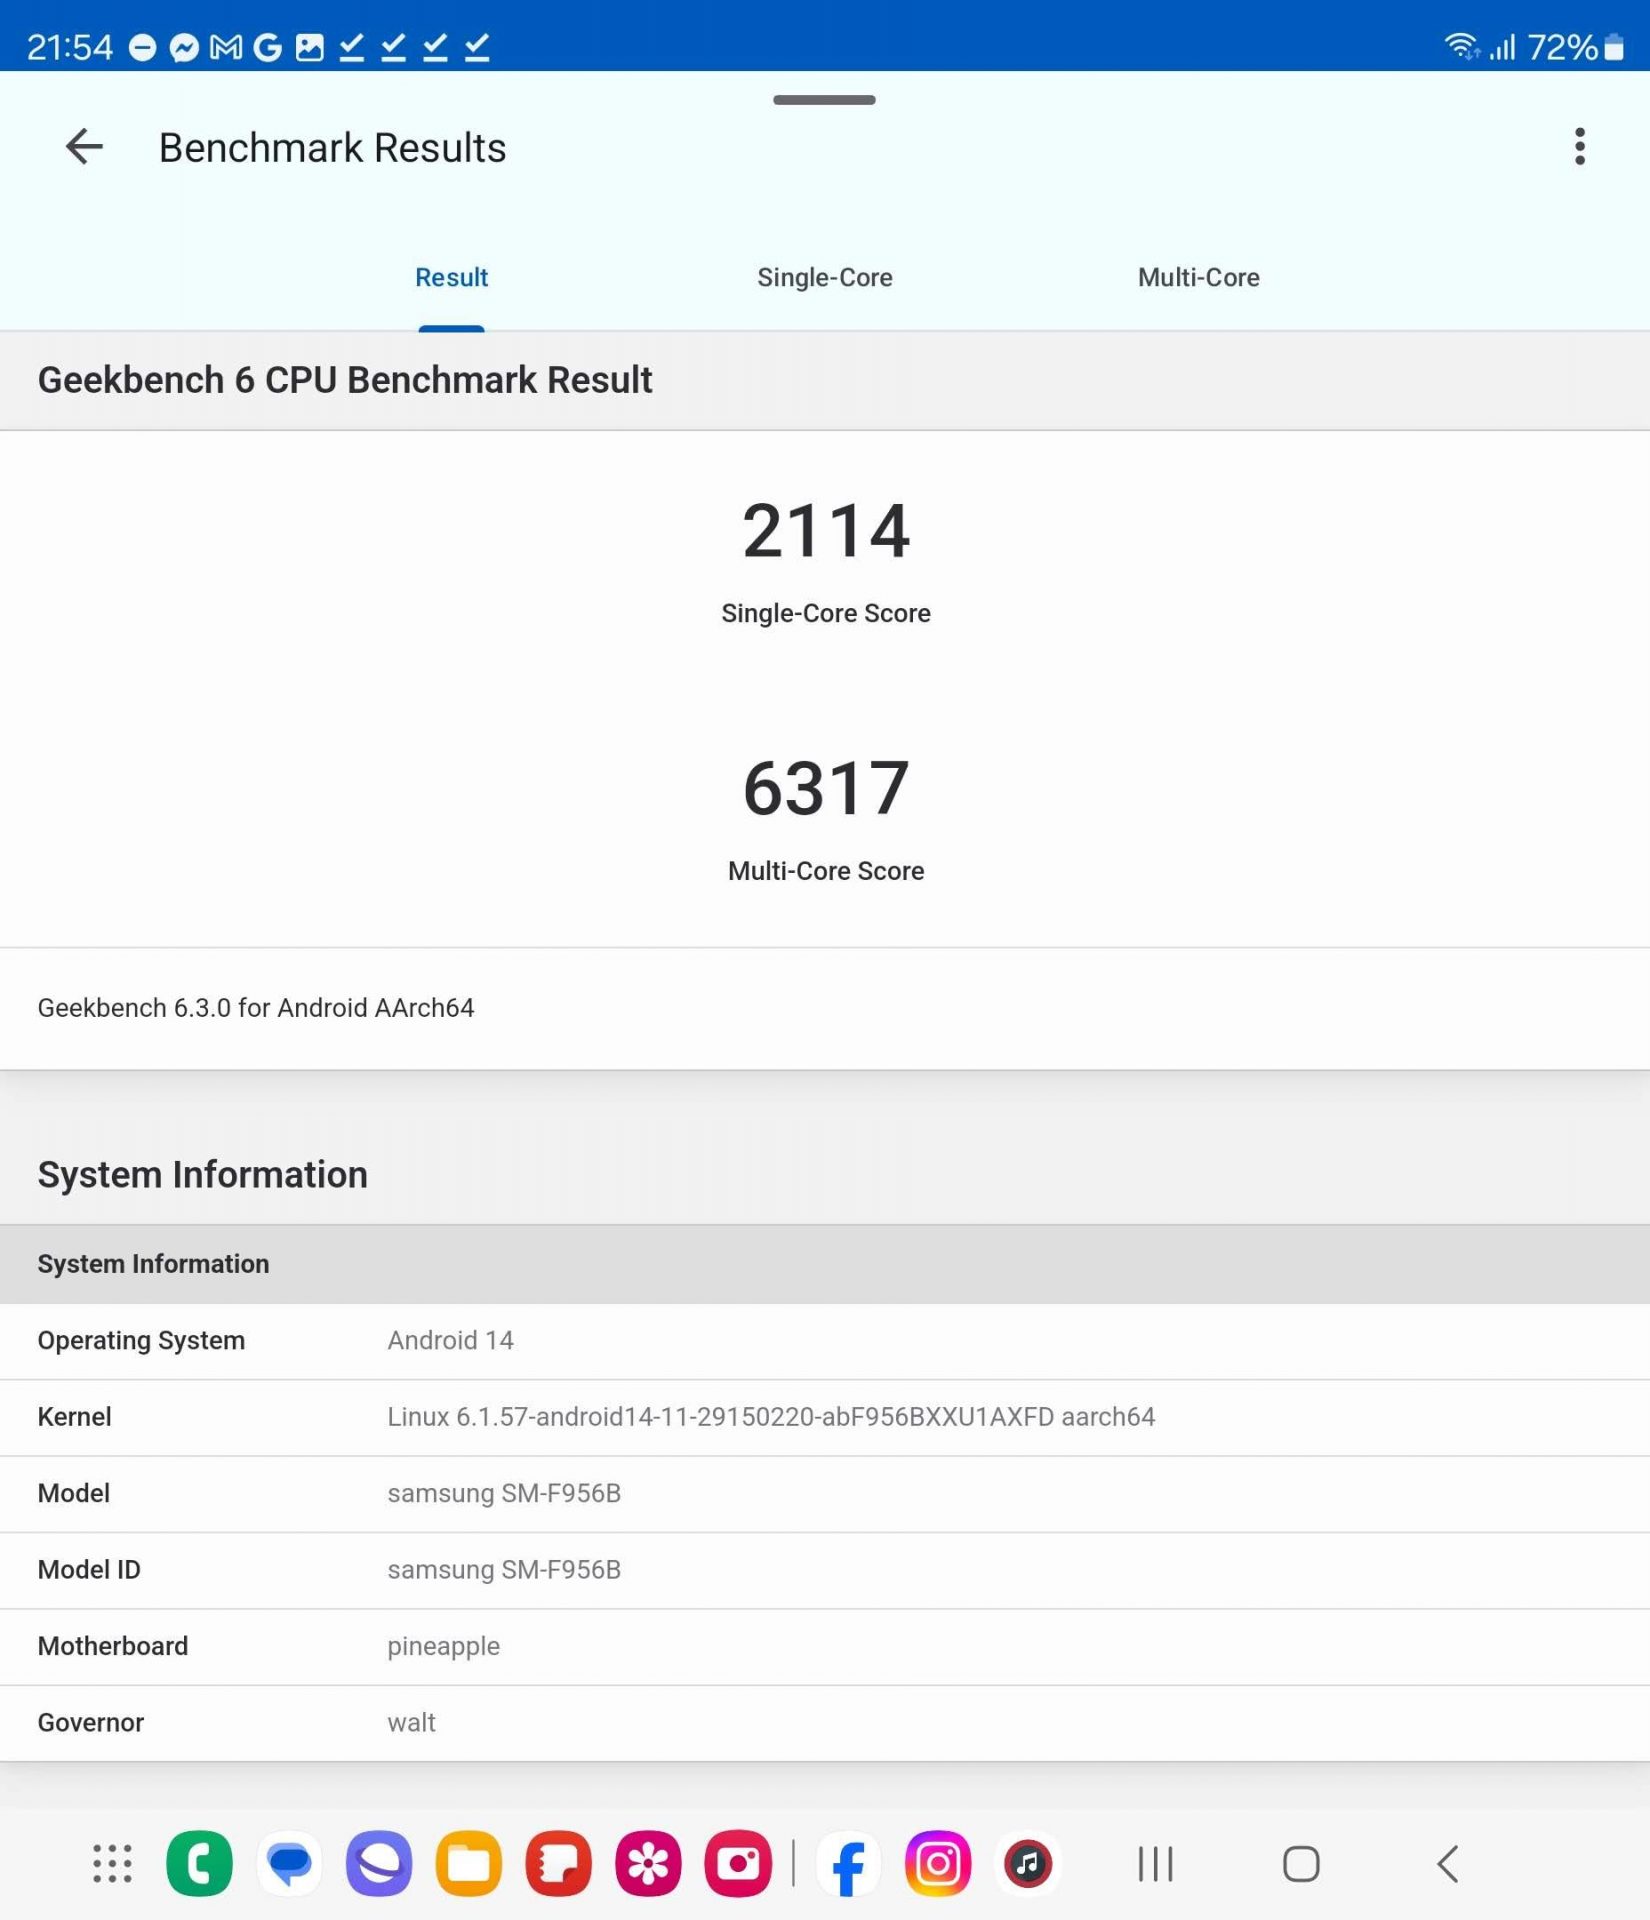This screenshot has height=1920, width=1650.
Task: Tap the gray System Information table header
Action: pos(825,1264)
